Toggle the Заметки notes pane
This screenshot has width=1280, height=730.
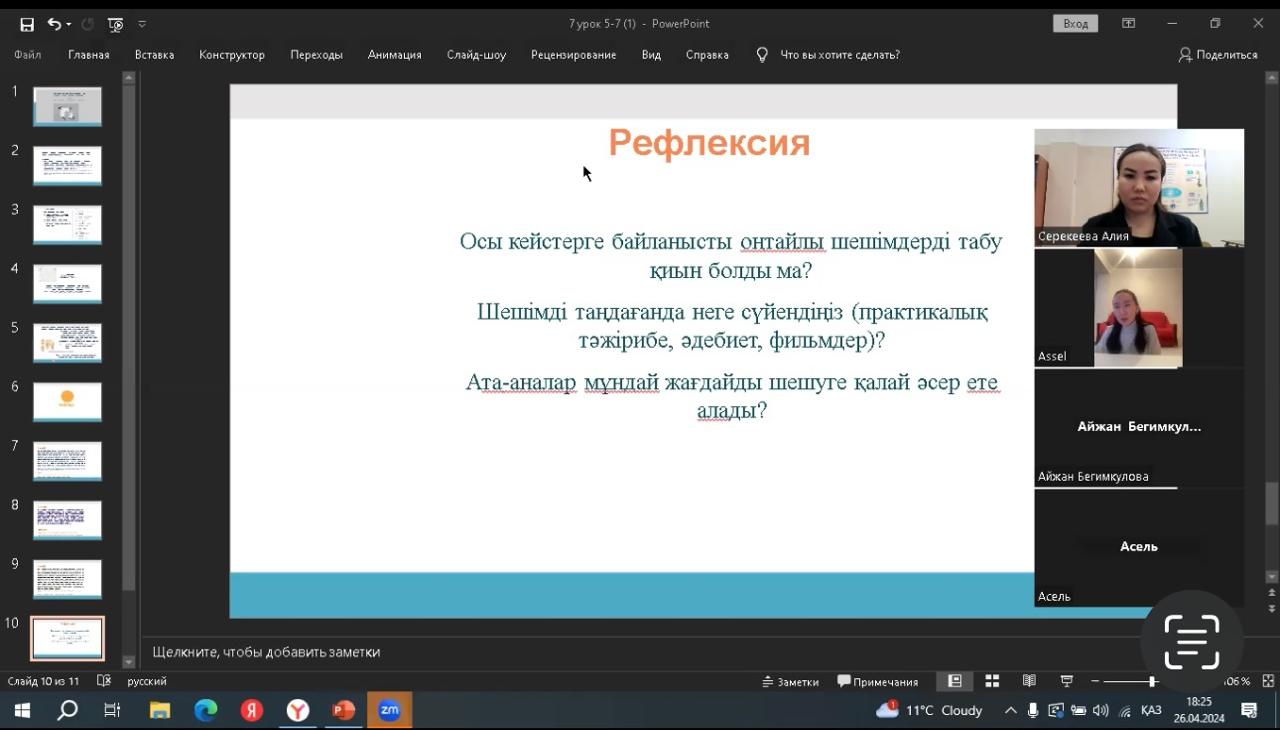point(790,682)
